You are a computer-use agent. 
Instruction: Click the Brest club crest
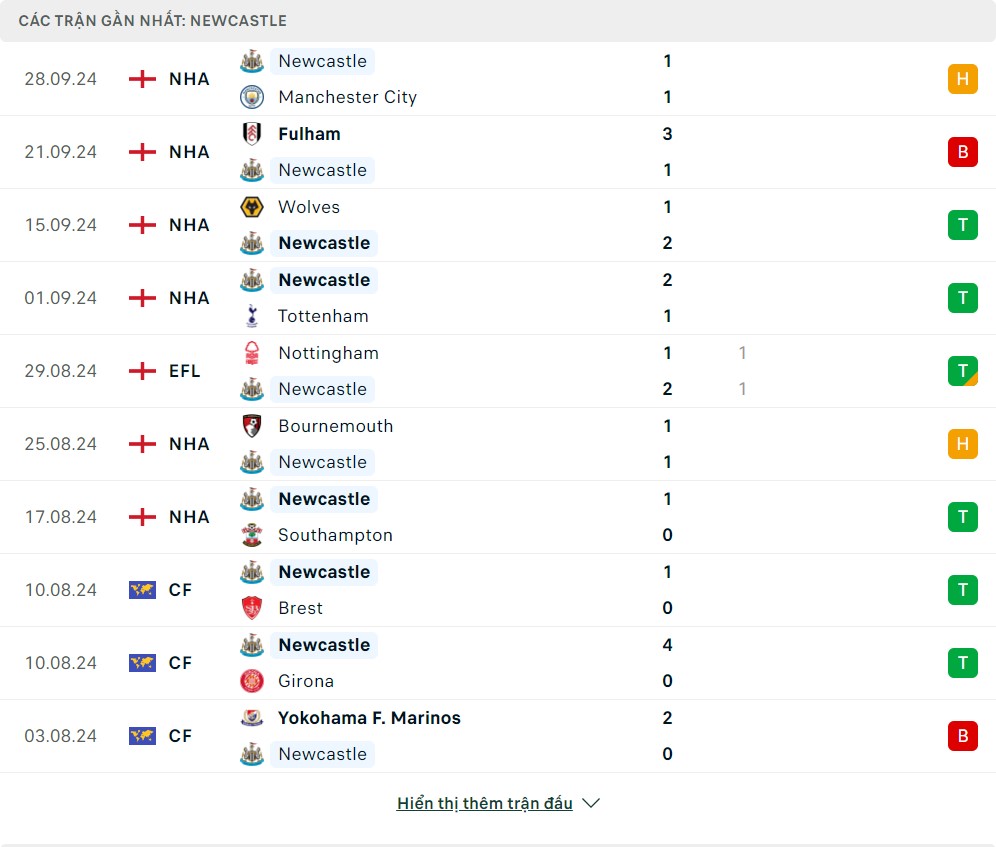(x=251, y=608)
